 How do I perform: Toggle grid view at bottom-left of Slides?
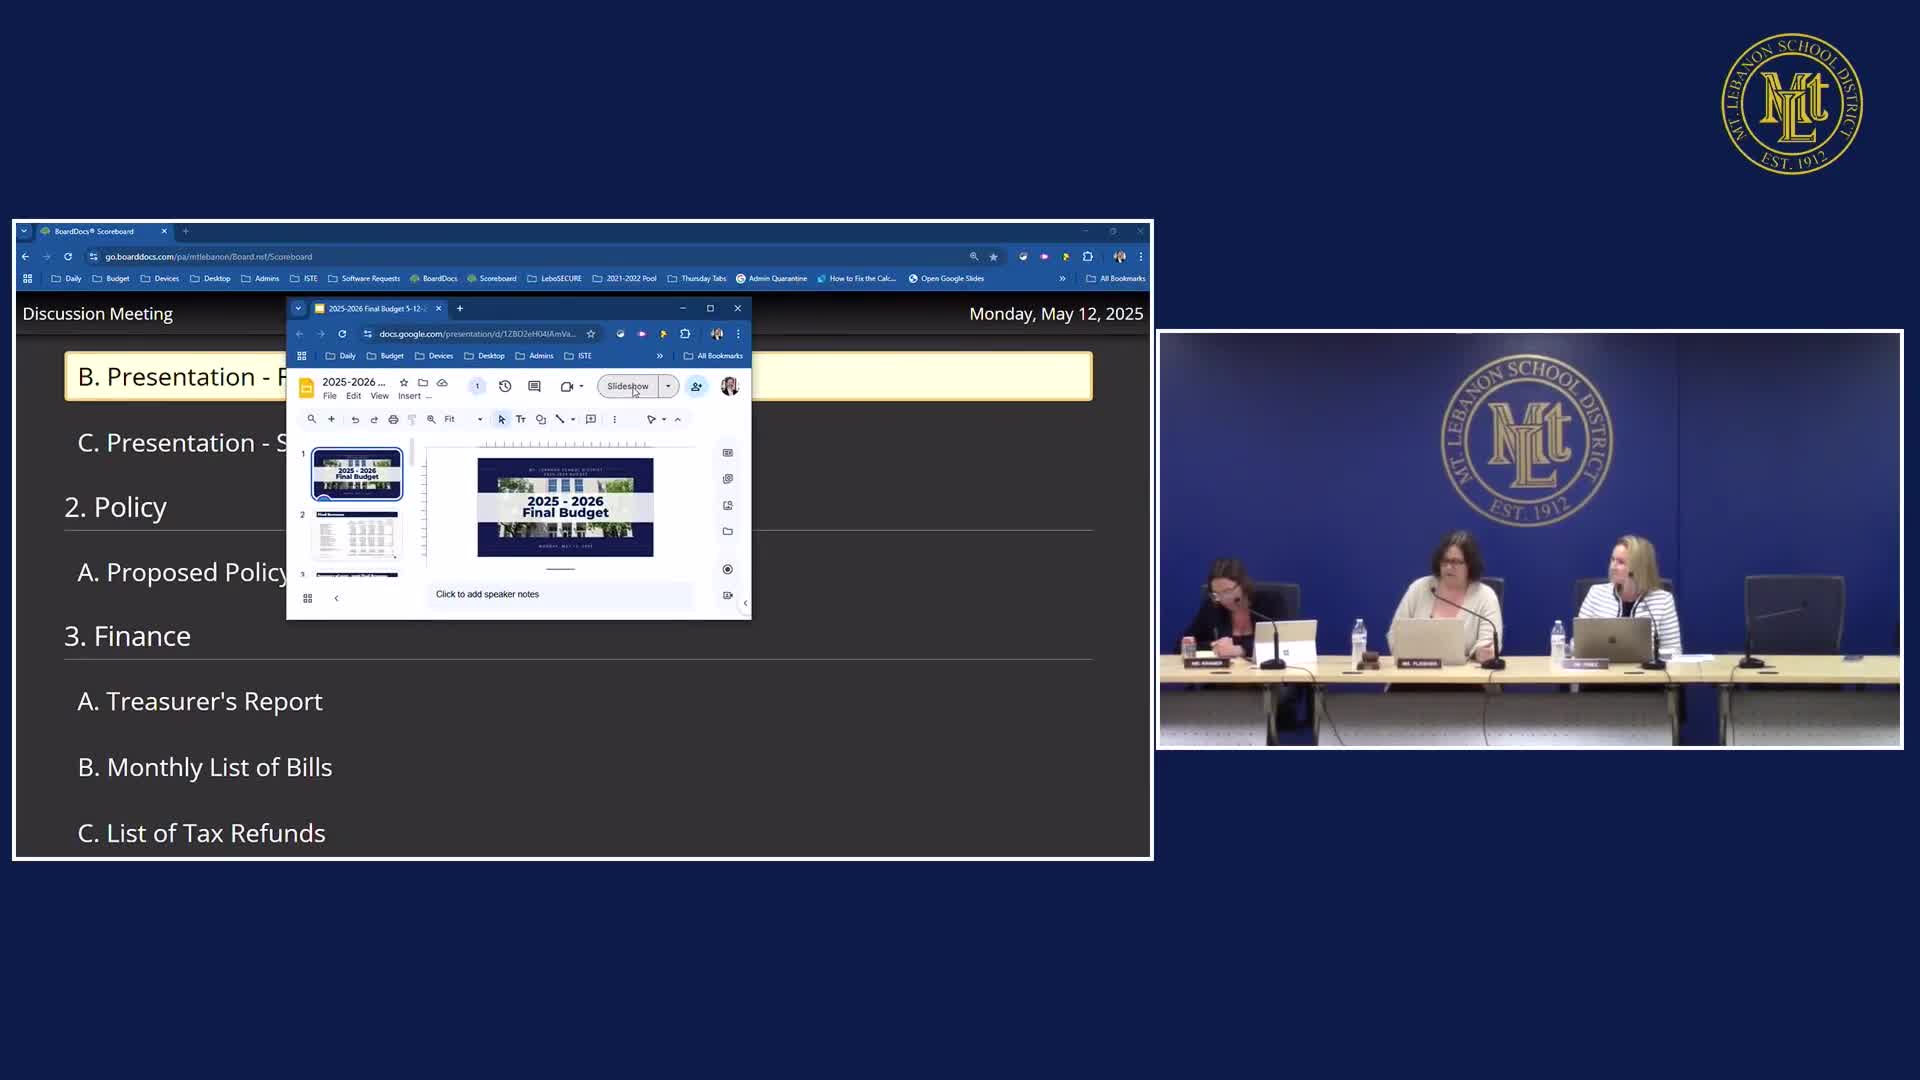click(x=308, y=598)
